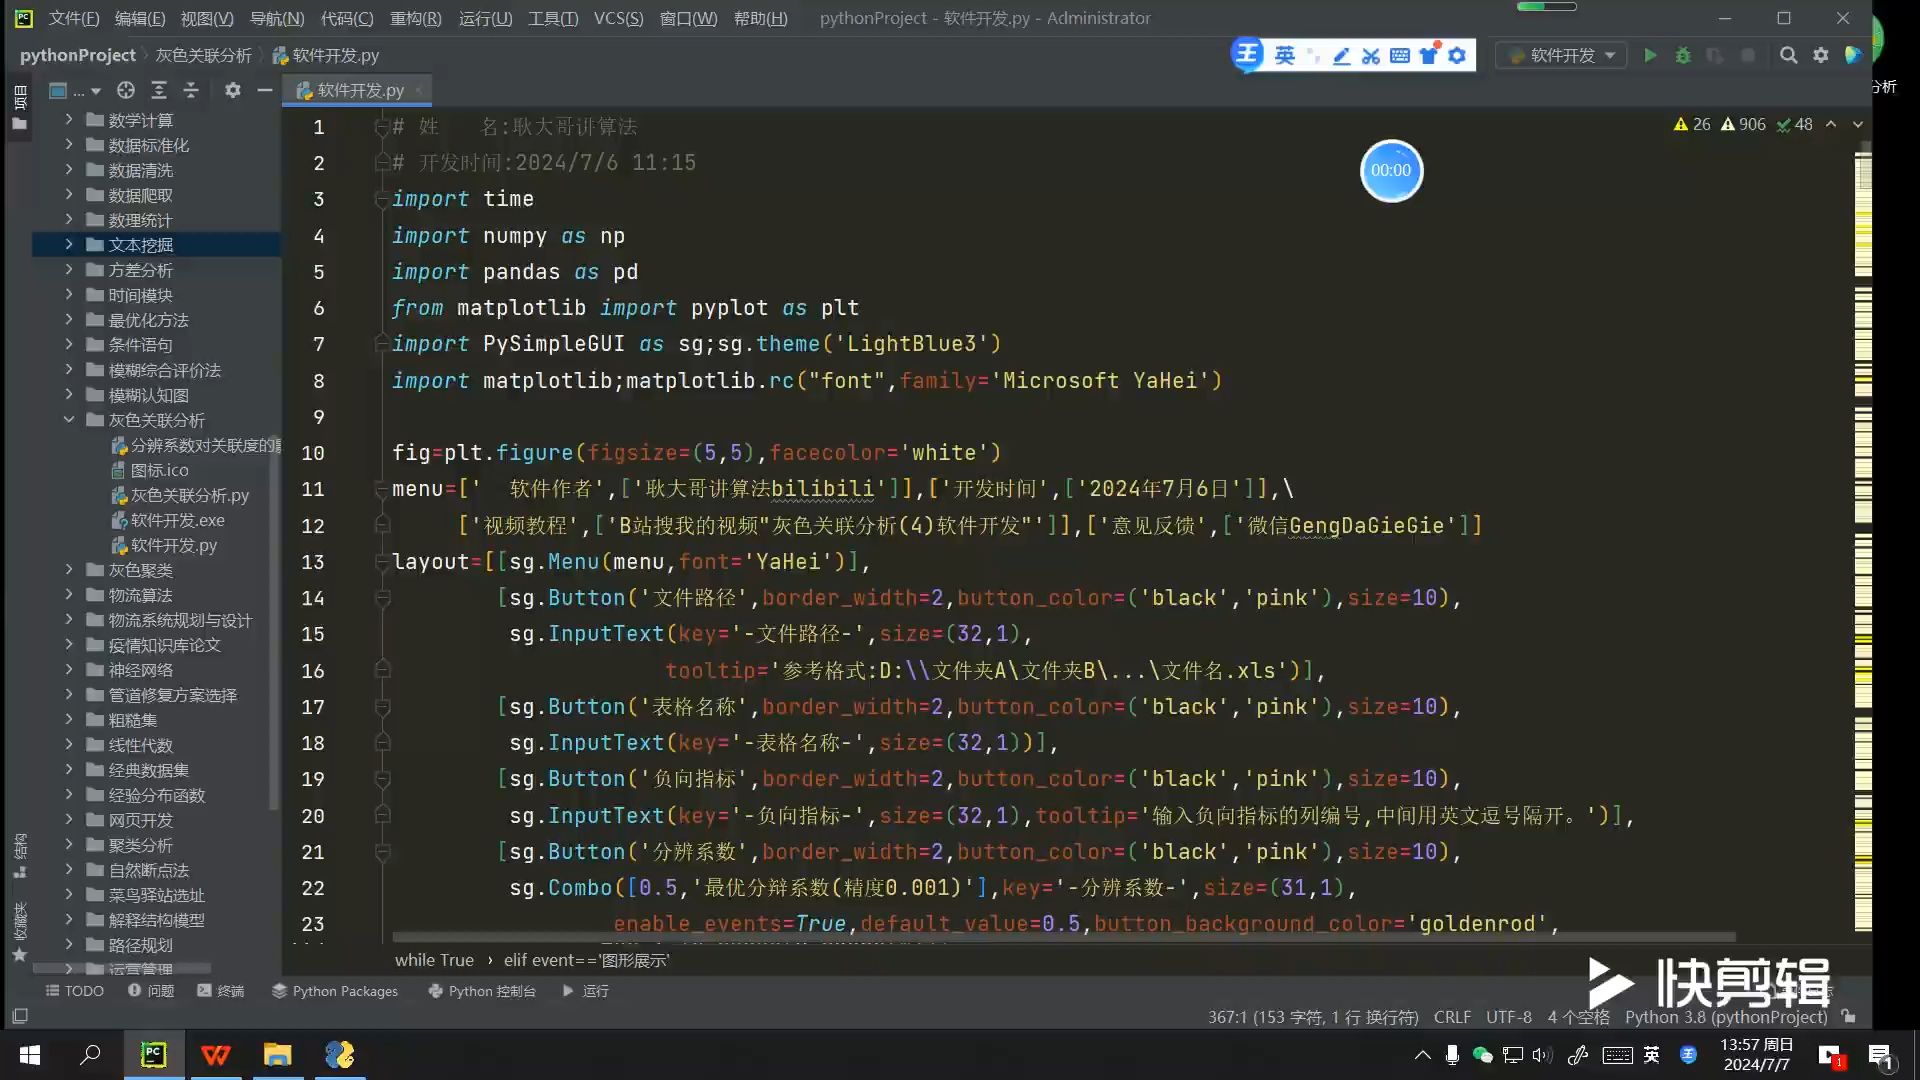Collapse the 灰色关联分析 folder
Screen dimensions: 1920x1080
[69, 420]
